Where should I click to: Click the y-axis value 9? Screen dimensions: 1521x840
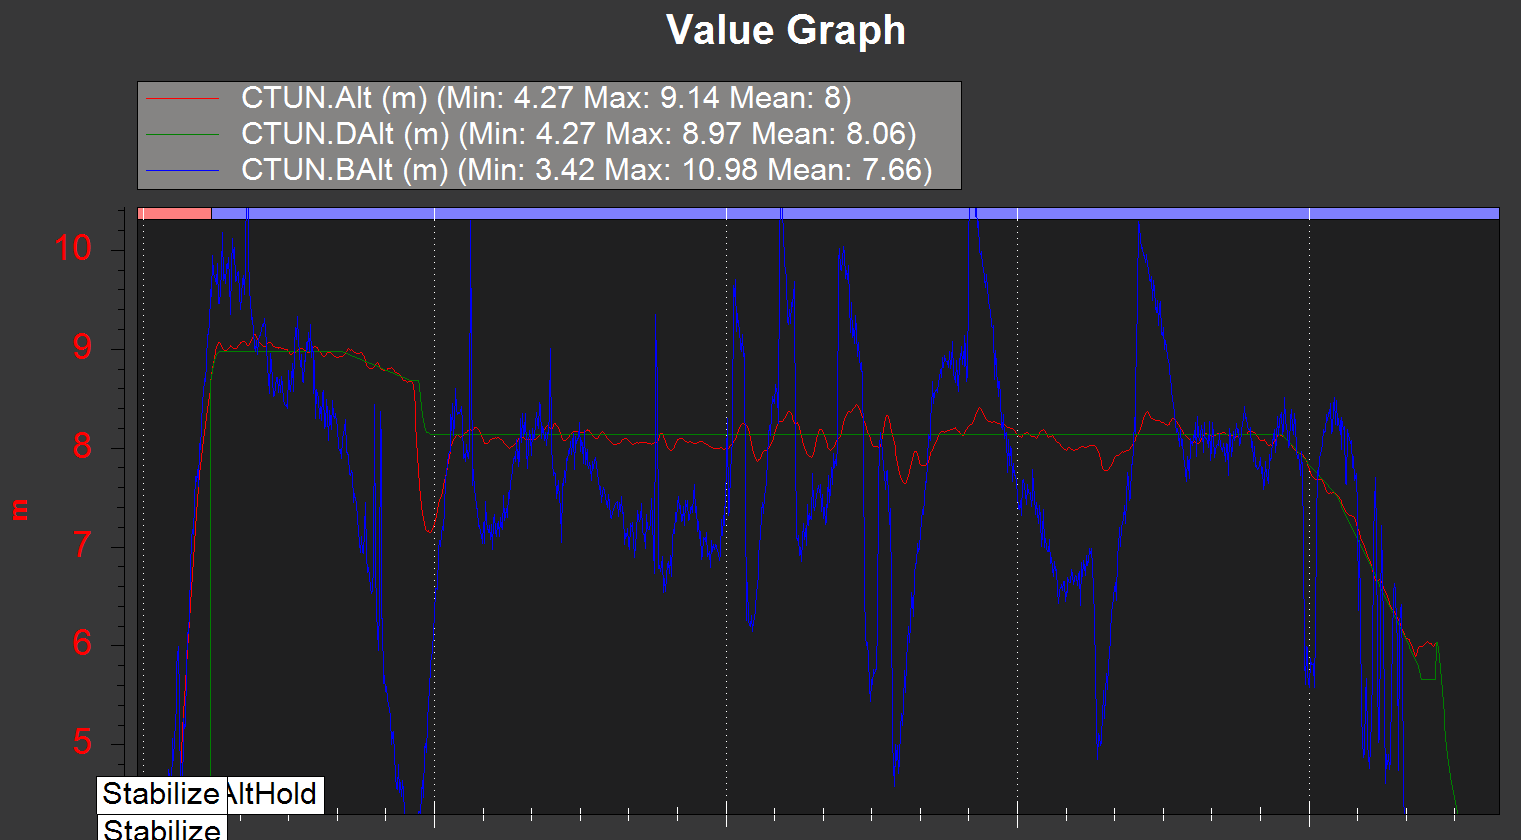[x=83, y=347]
